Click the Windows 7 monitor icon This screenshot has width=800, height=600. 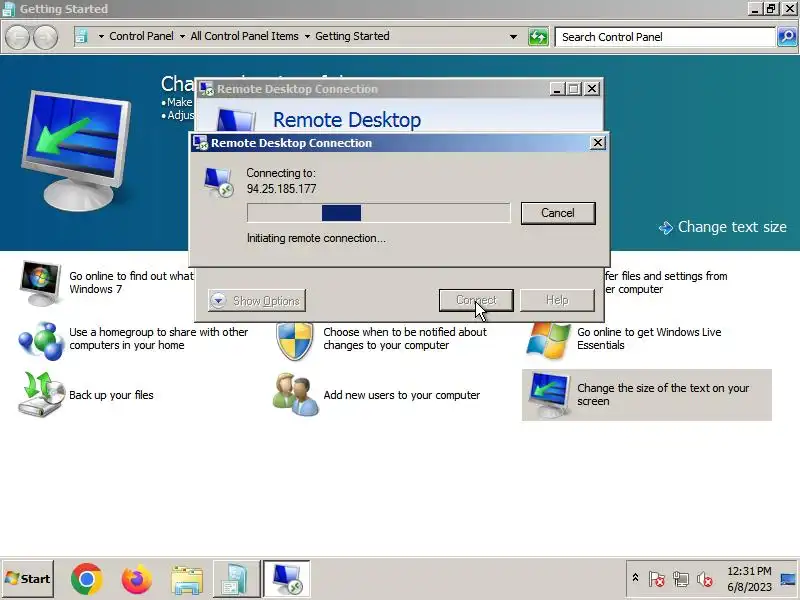pos(41,283)
